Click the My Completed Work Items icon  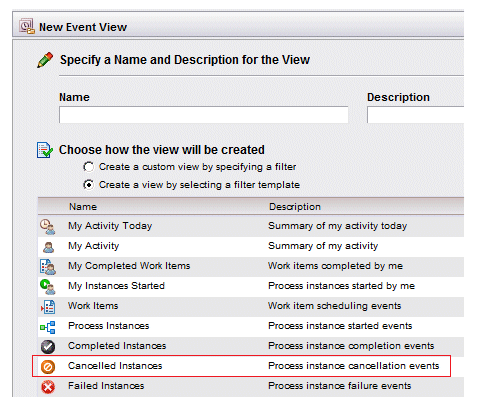pyautogui.click(x=48, y=267)
